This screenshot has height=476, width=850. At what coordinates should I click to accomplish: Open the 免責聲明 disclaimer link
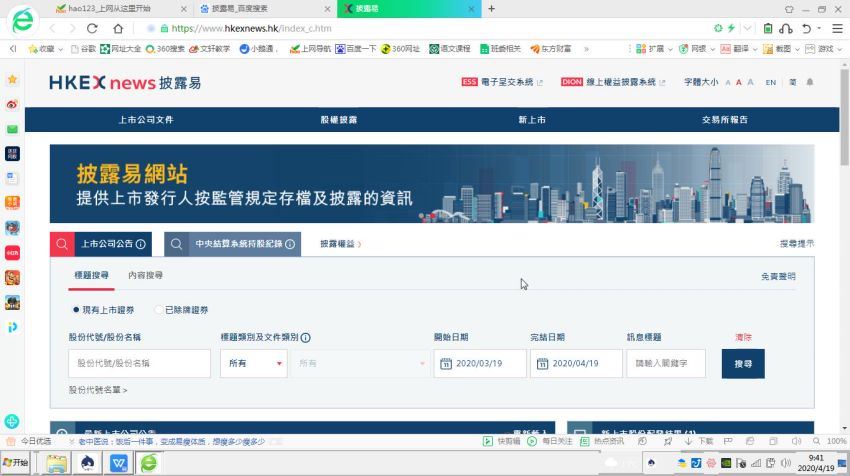[778, 276]
